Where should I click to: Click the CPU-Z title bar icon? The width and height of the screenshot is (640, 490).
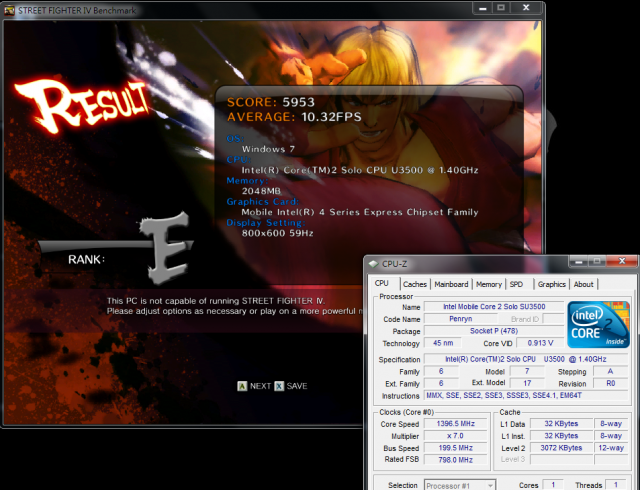click(x=373, y=264)
